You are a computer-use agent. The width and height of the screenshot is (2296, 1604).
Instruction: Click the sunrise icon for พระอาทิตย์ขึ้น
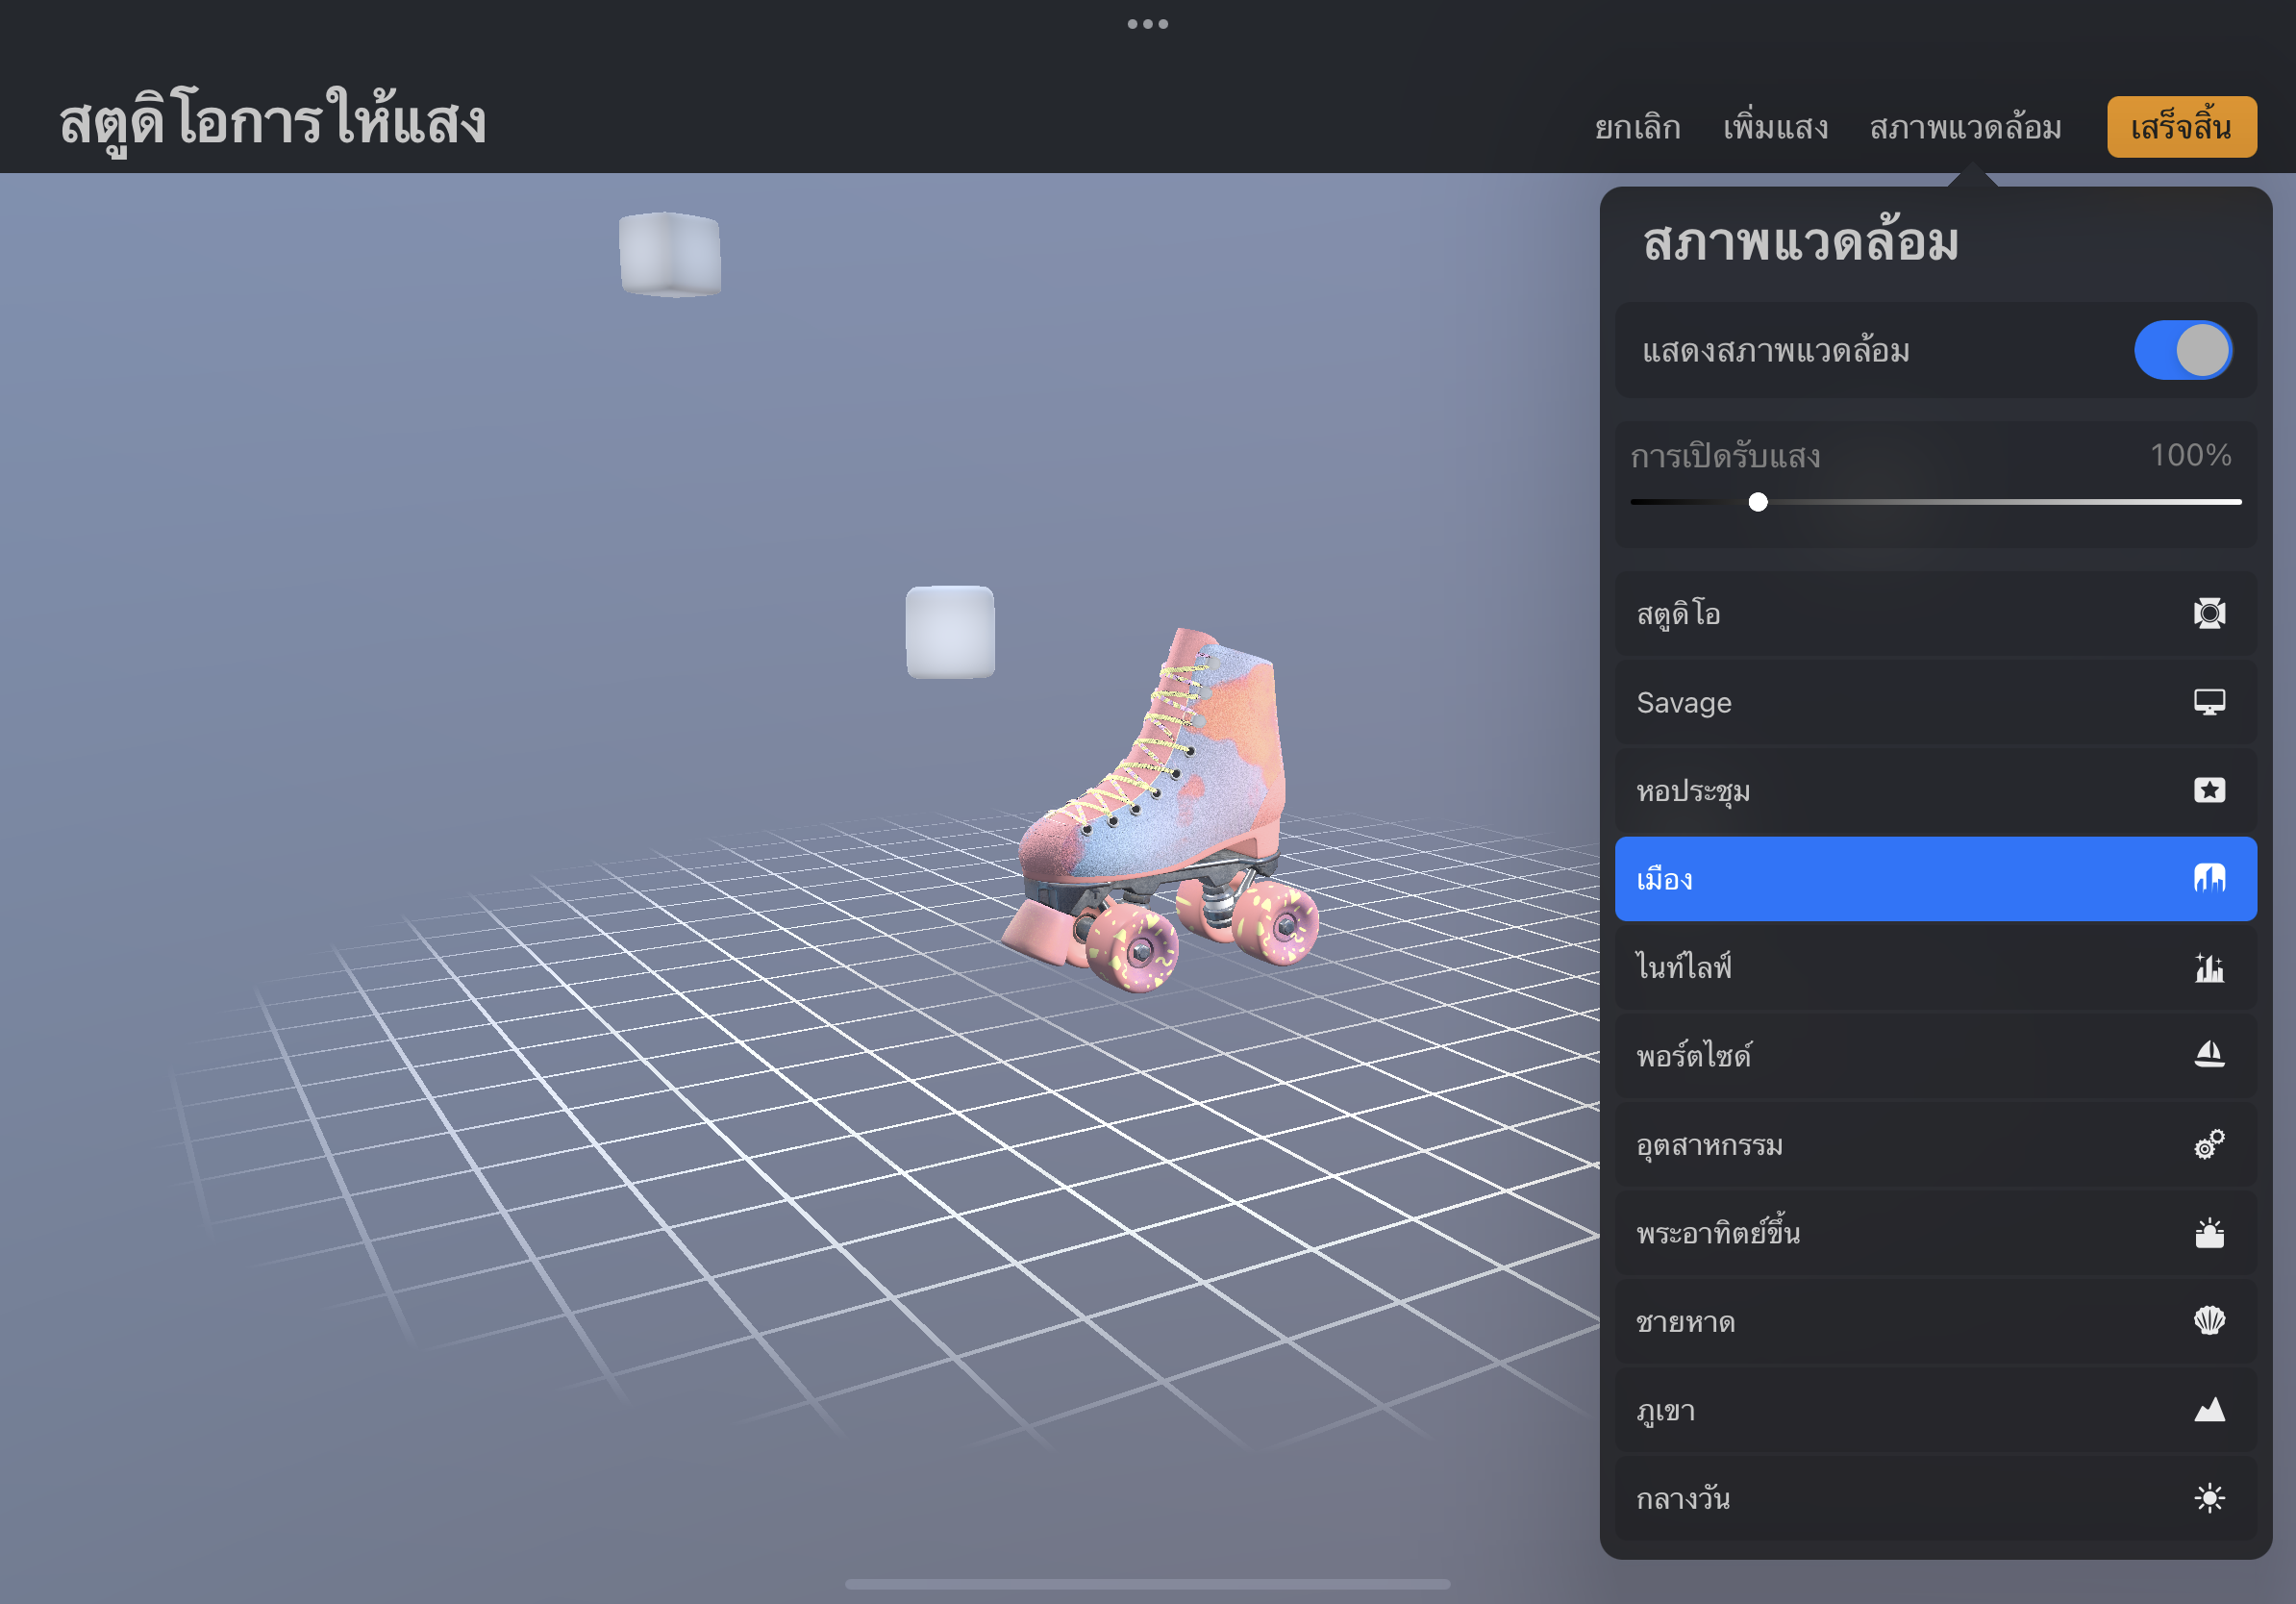coord(2208,1232)
